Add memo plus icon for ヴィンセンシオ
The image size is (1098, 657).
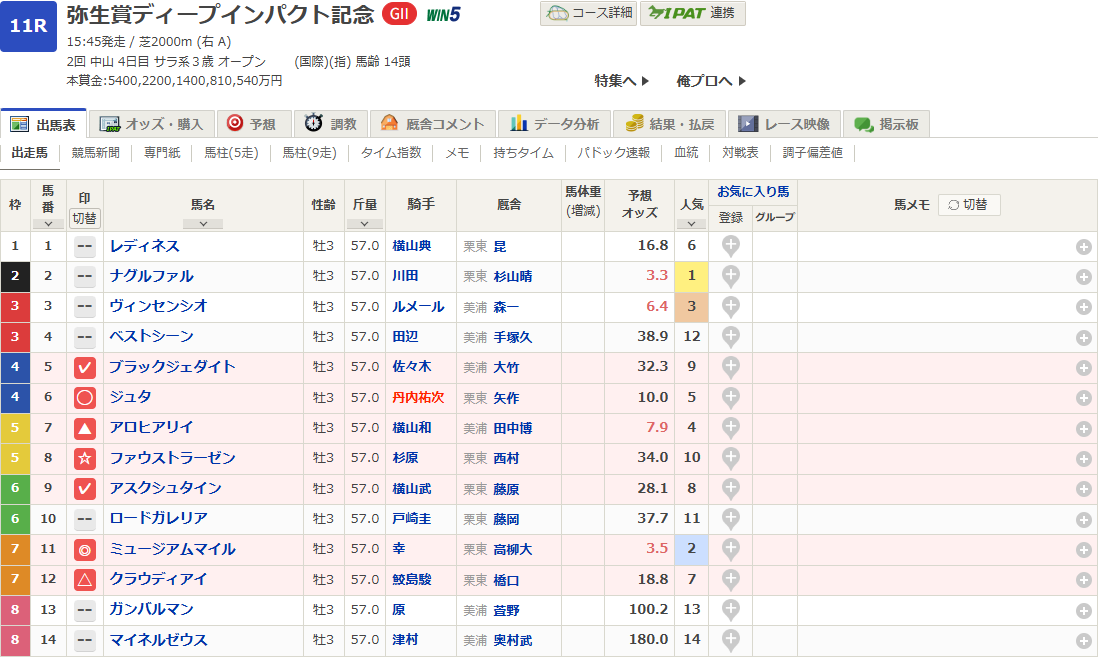click(1083, 307)
